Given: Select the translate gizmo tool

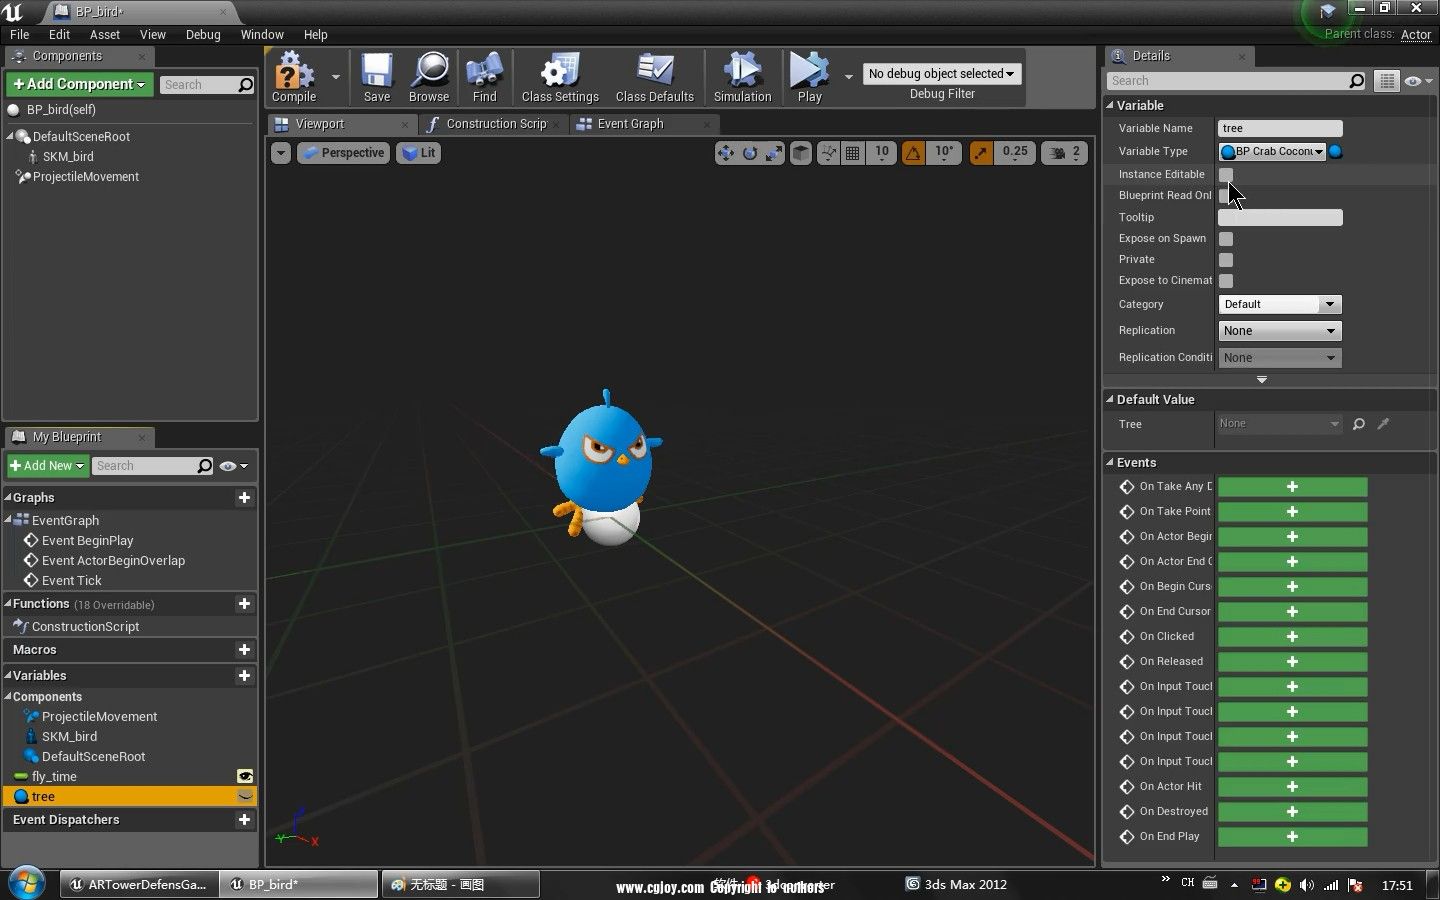Looking at the screenshot, I should tap(726, 153).
